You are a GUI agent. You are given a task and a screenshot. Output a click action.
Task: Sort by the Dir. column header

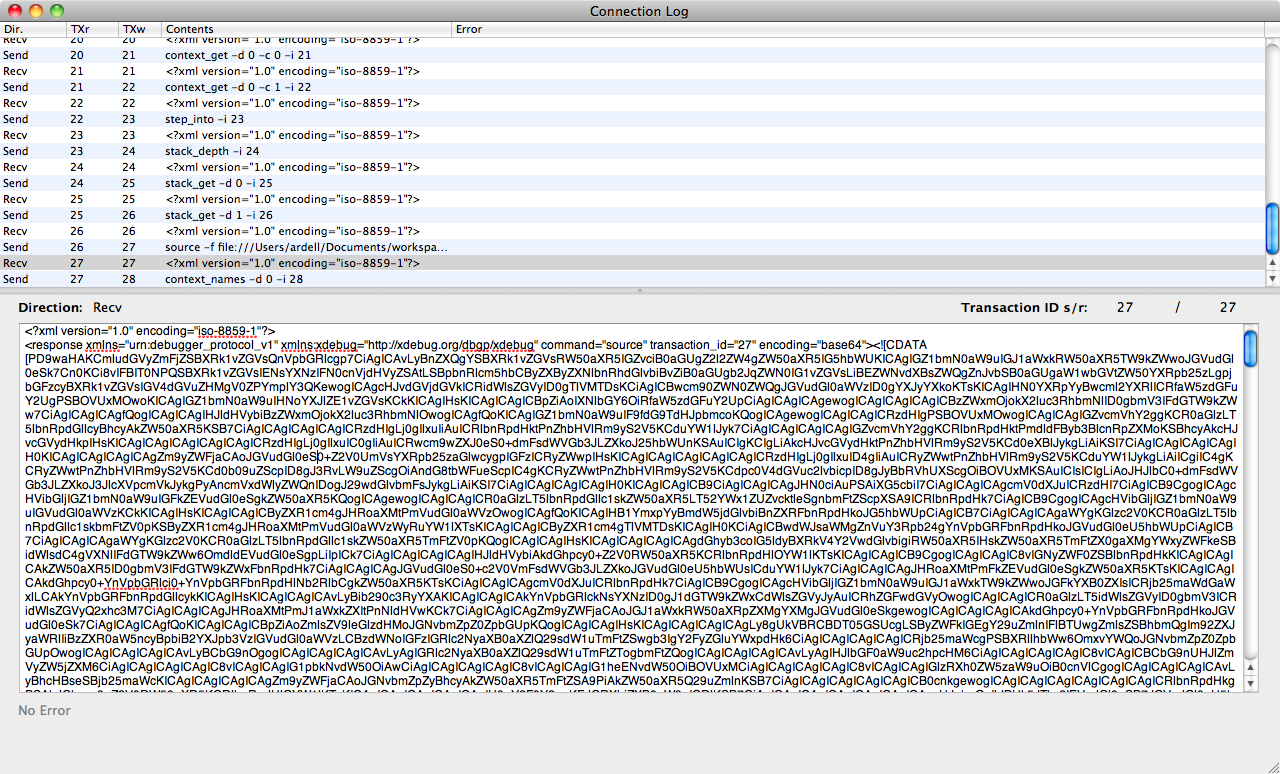[32, 30]
